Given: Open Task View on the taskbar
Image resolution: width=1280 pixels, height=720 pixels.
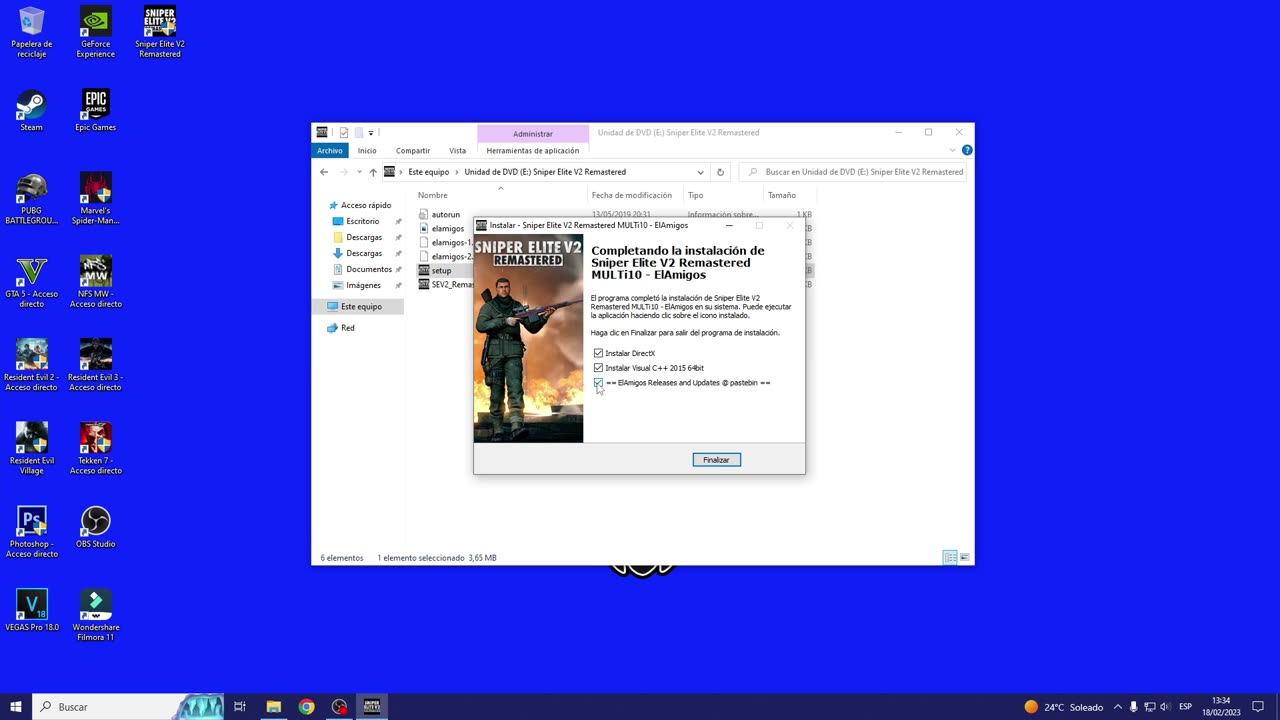Looking at the screenshot, I should click(240, 707).
